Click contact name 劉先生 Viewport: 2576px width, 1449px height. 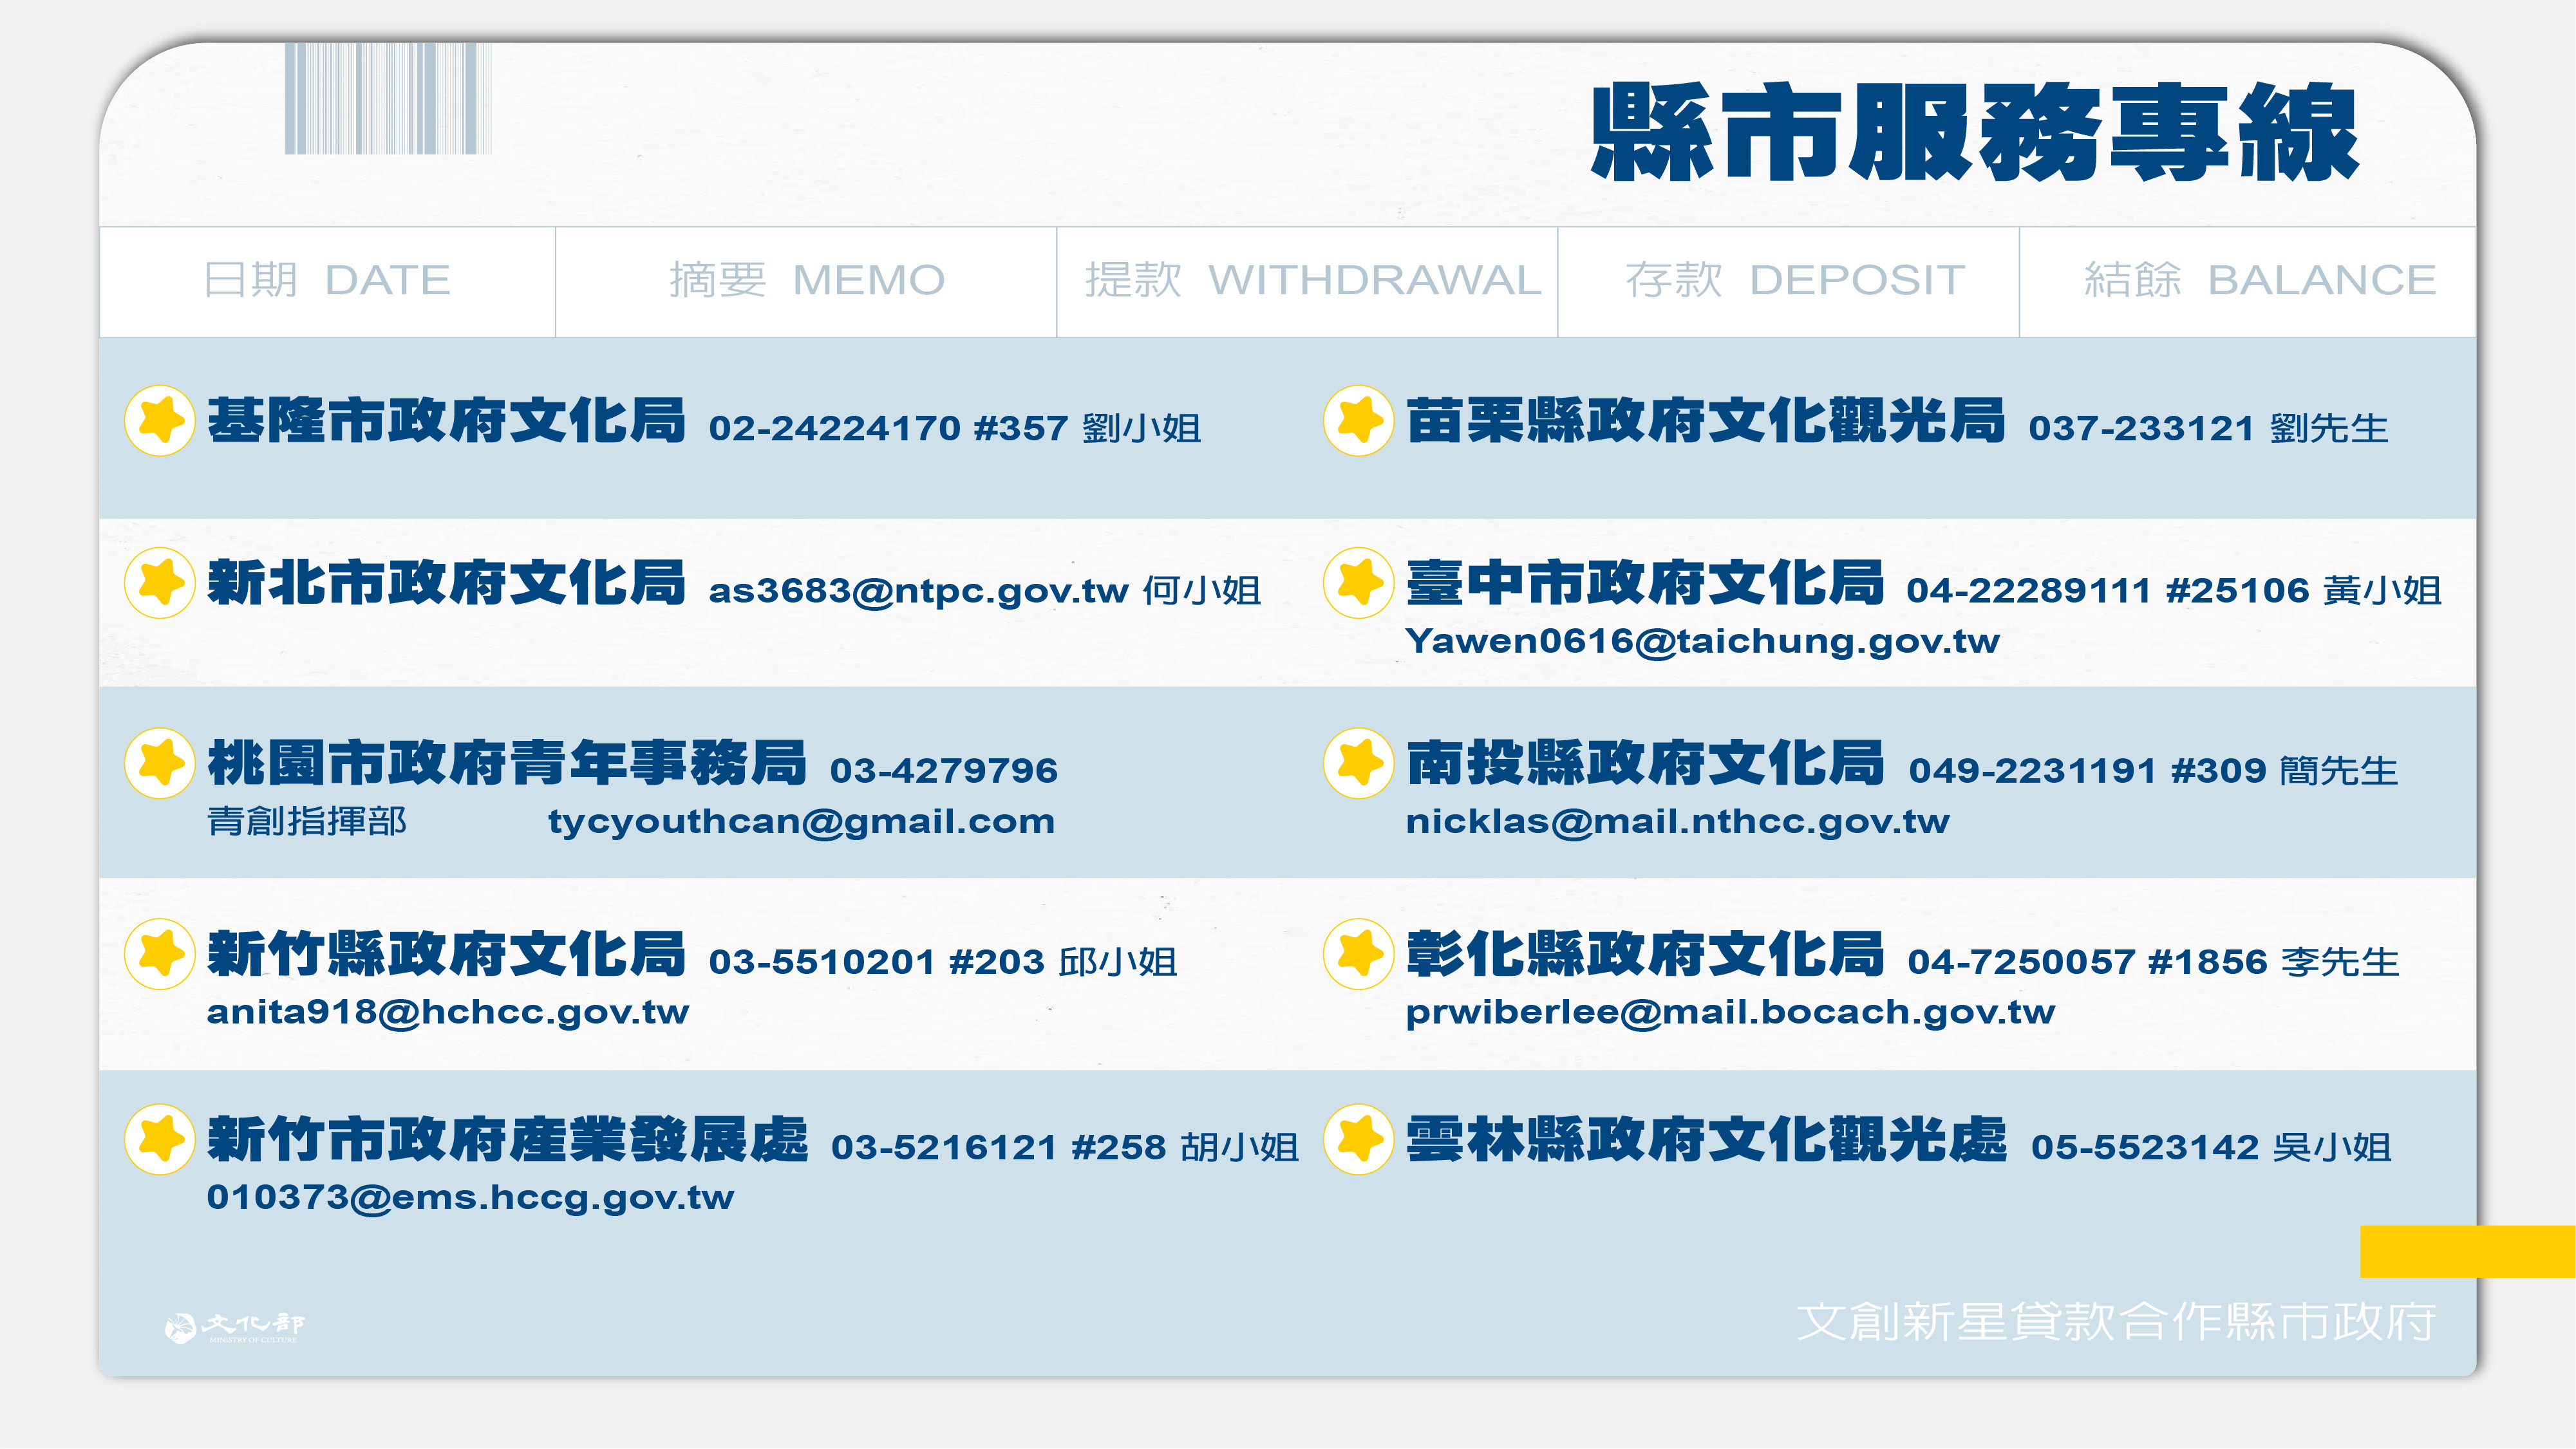[x=2329, y=428]
